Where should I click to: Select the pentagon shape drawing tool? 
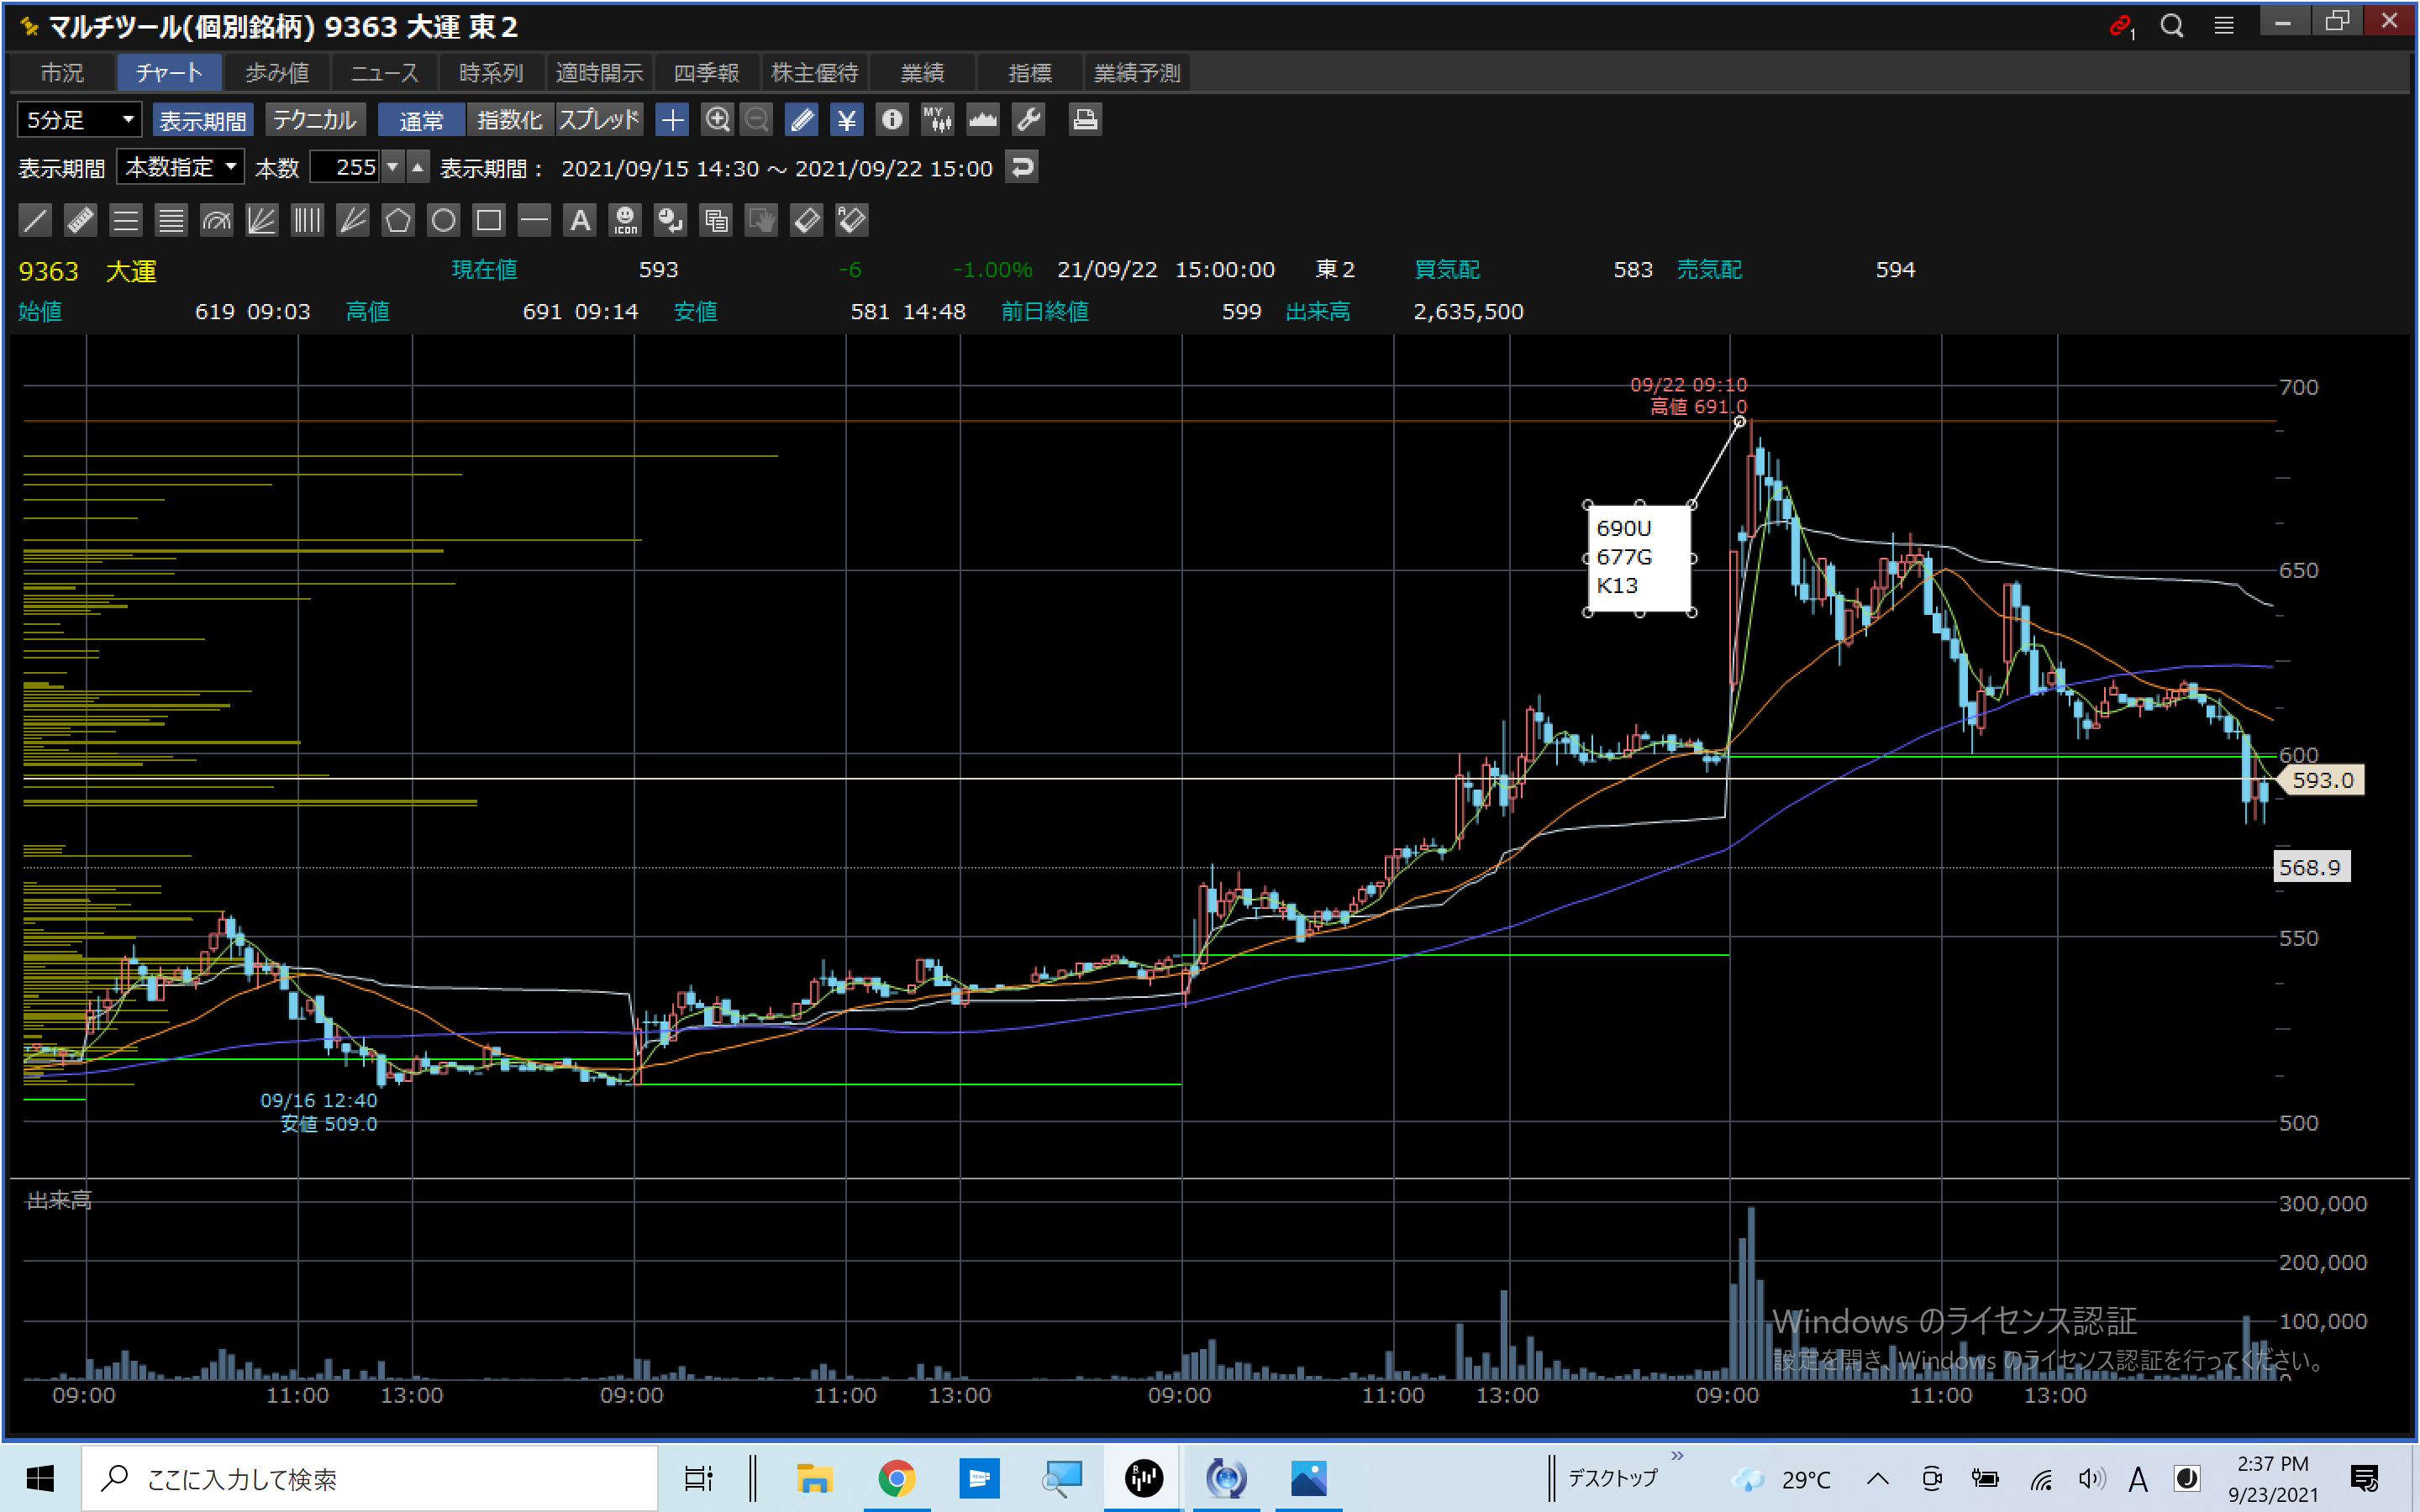(x=398, y=220)
